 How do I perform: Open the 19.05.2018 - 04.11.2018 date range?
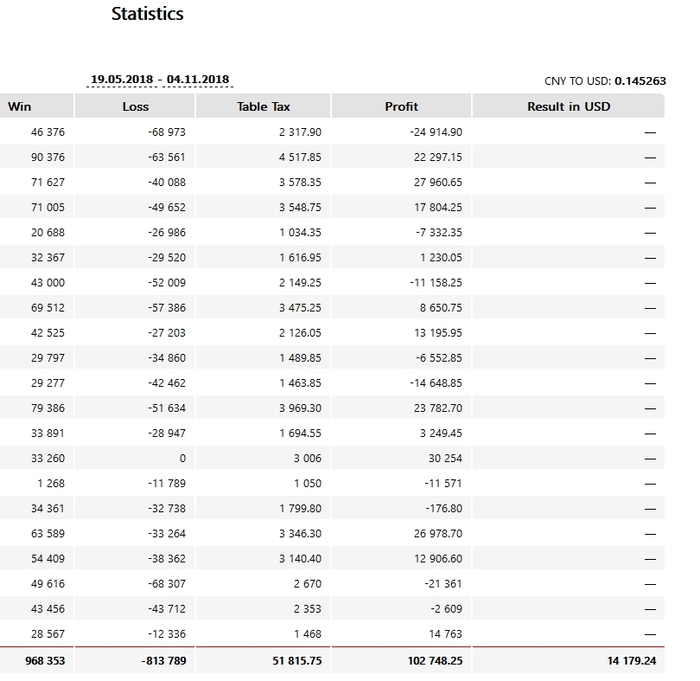(160, 79)
